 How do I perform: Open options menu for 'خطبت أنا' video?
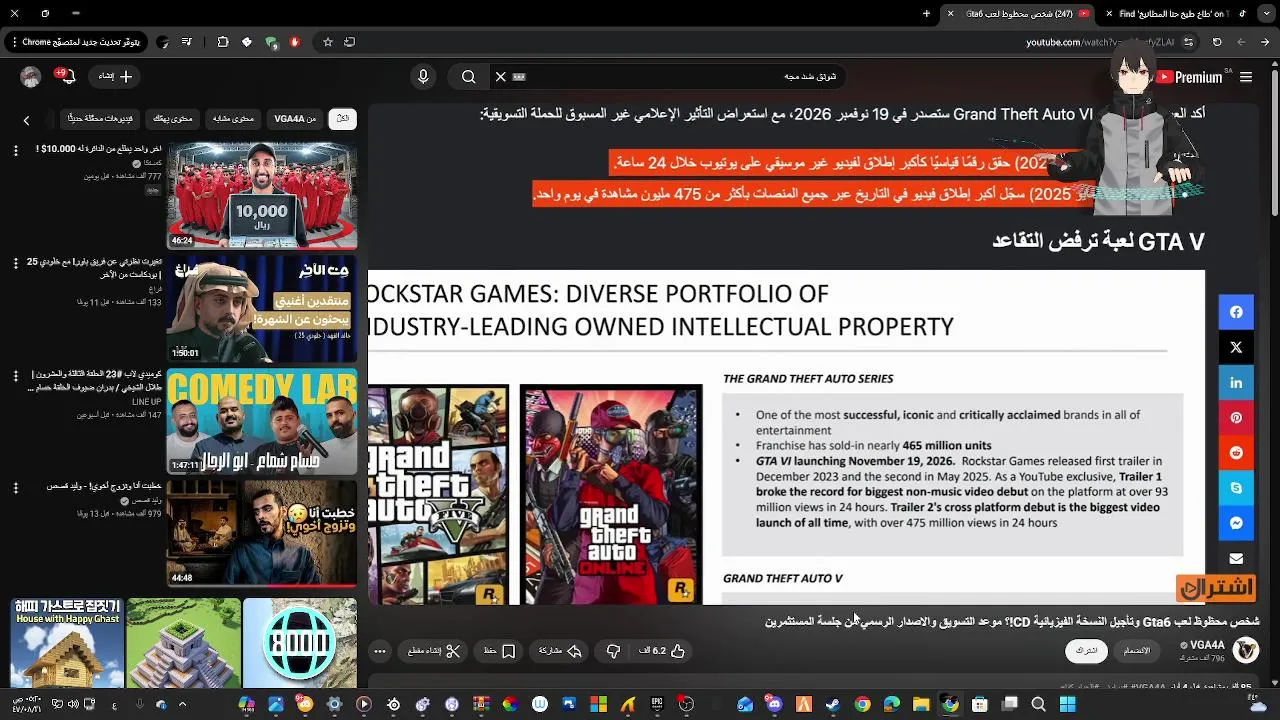click(x=15, y=488)
